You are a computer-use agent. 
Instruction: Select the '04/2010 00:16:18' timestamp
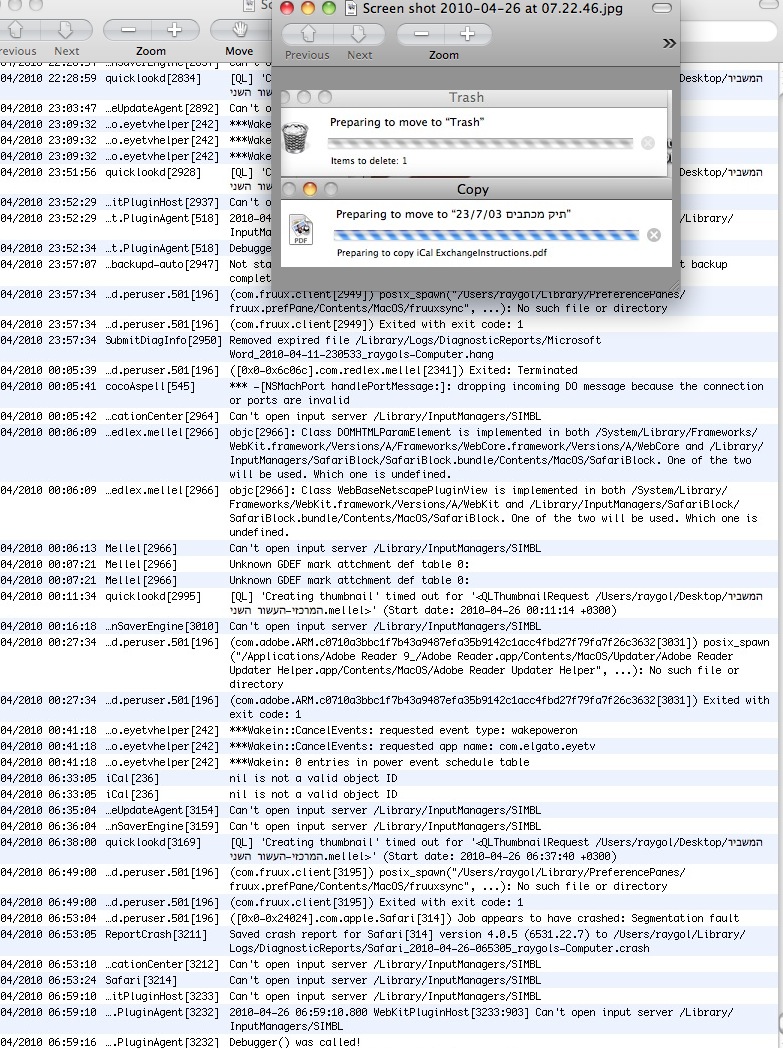48,626
